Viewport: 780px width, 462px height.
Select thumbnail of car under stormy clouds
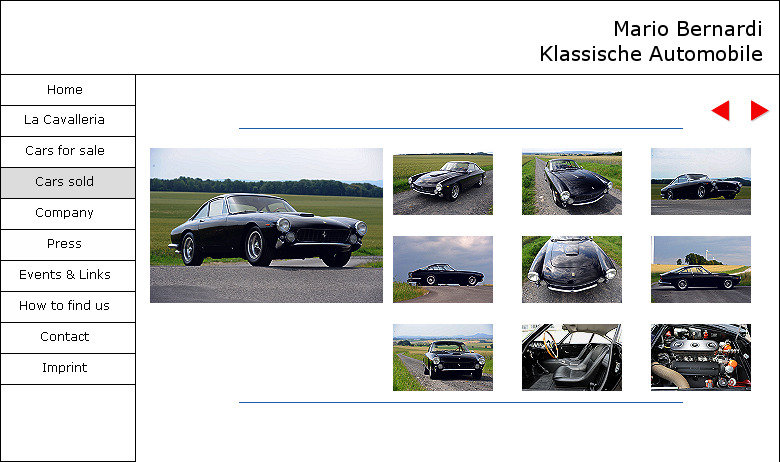(x=443, y=270)
